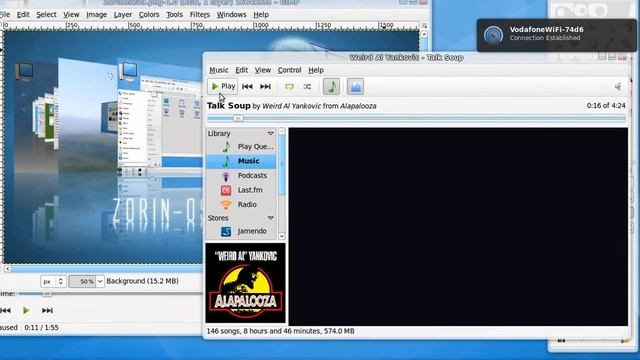Select Play Queue in the sidebar
The height and width of the screenshot is (360, 640).
click(241, 147)
